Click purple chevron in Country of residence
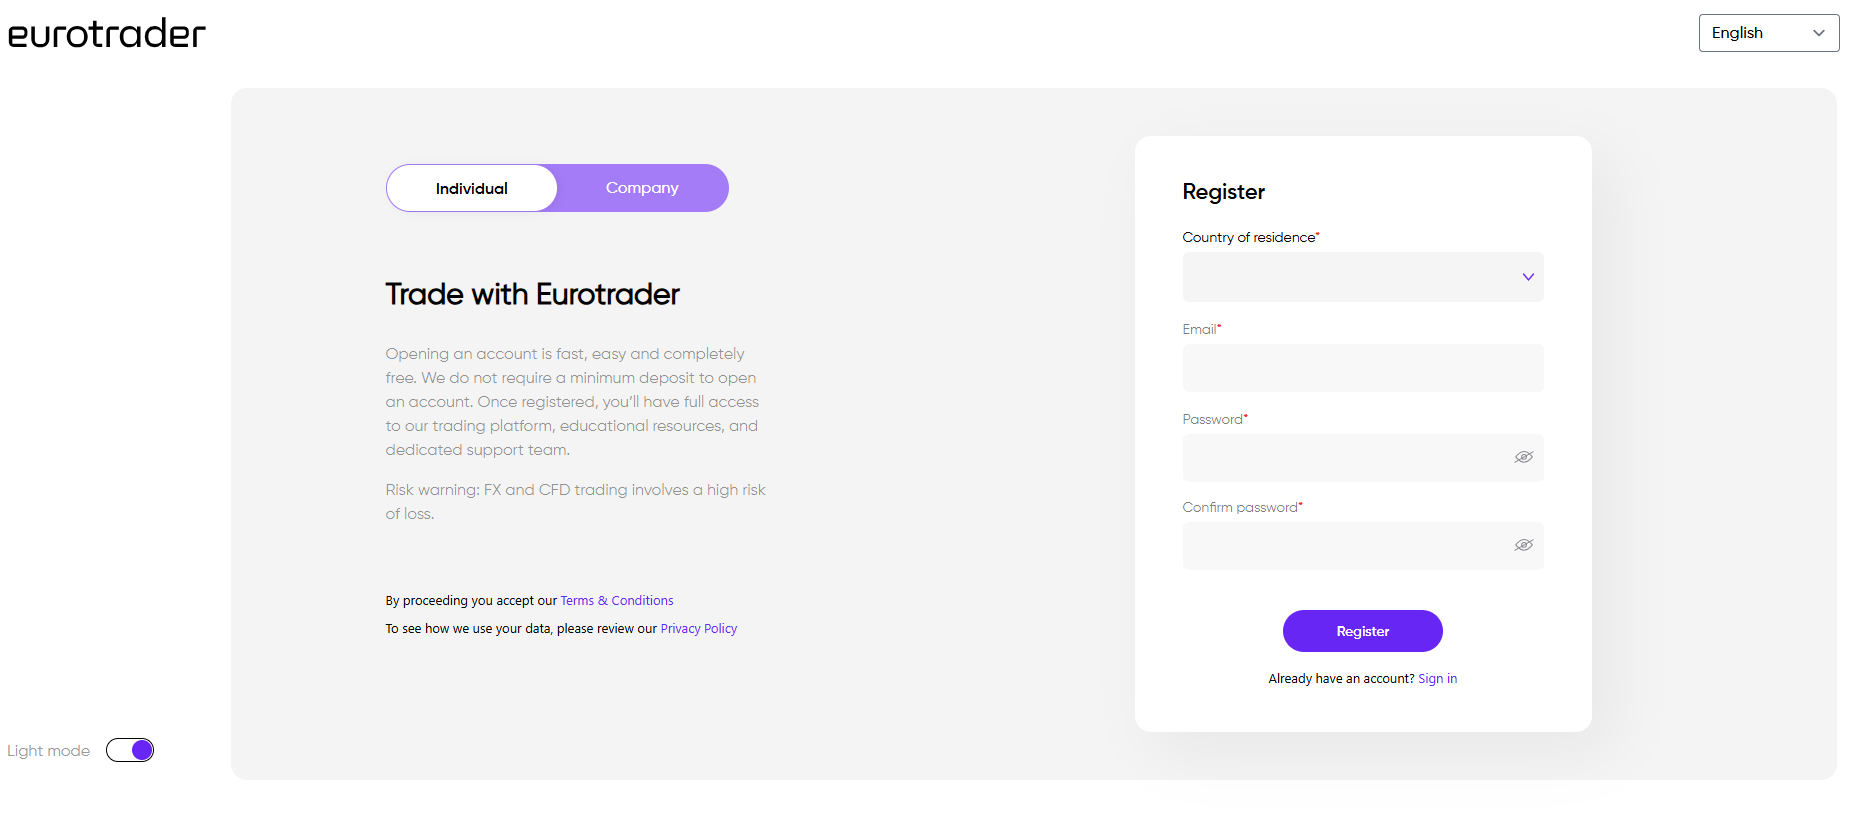 tap(1527, 277)
